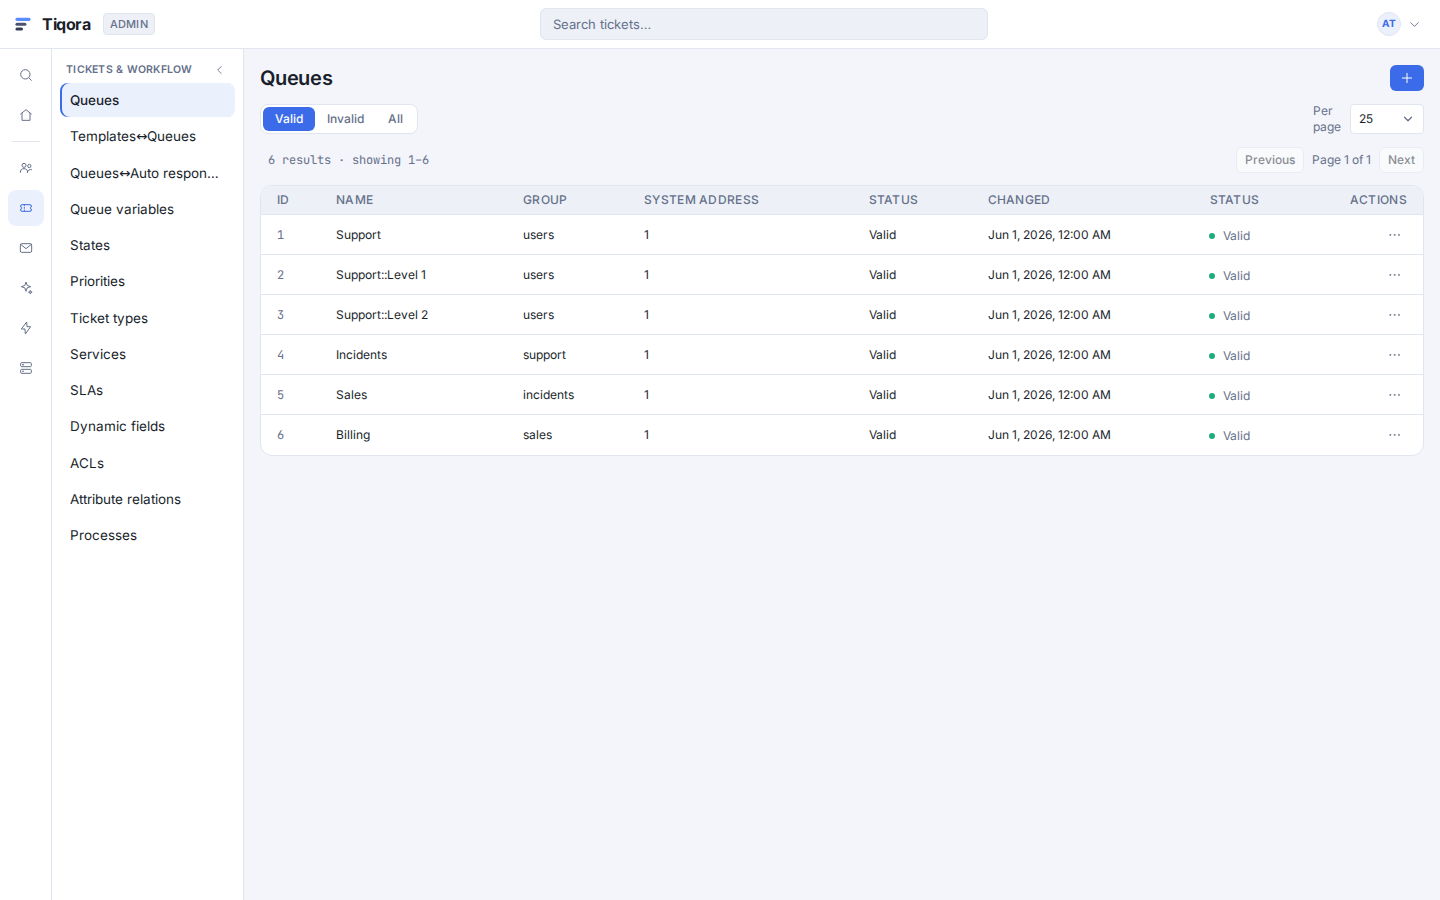Click the 'incidents' group cell for Sales
Image resolution: width=1440 pixels, height=900 pixels.
(x=548, y=395)
